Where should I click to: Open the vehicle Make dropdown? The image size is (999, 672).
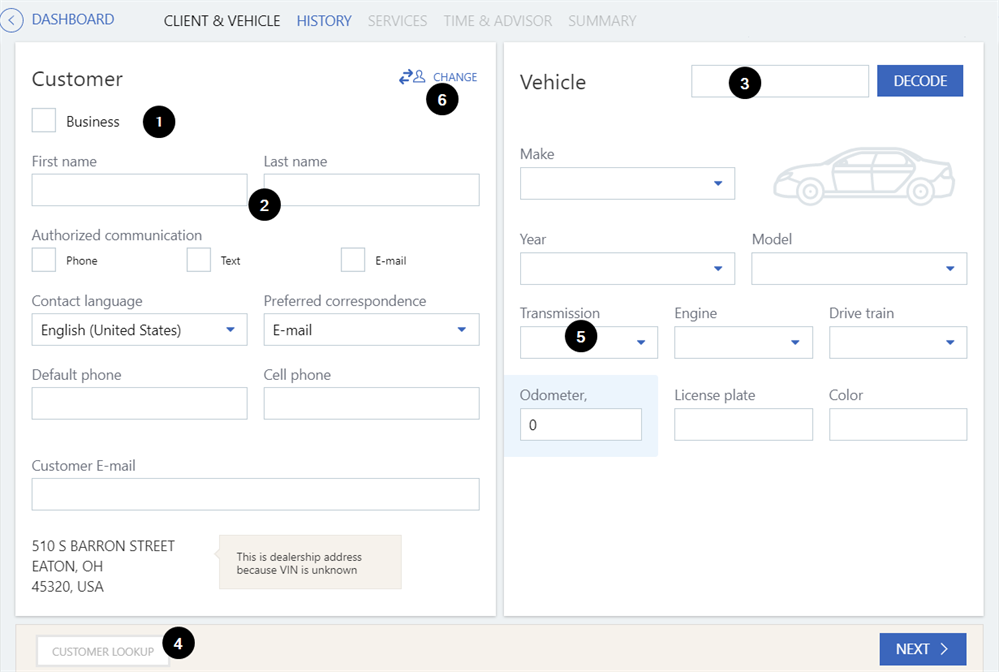pos(627,183)
